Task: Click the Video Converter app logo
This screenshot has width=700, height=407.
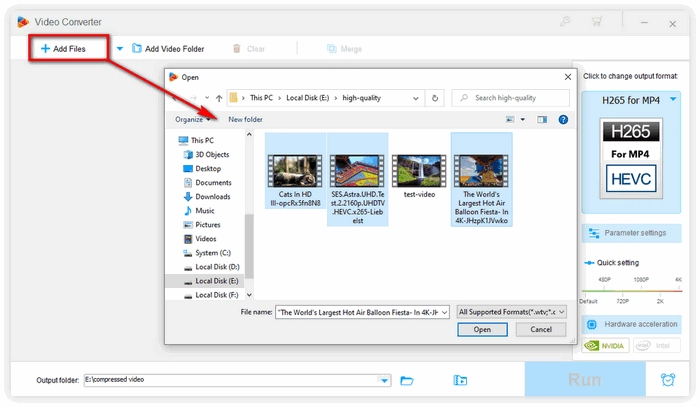Action: click(x=23, y=21)
